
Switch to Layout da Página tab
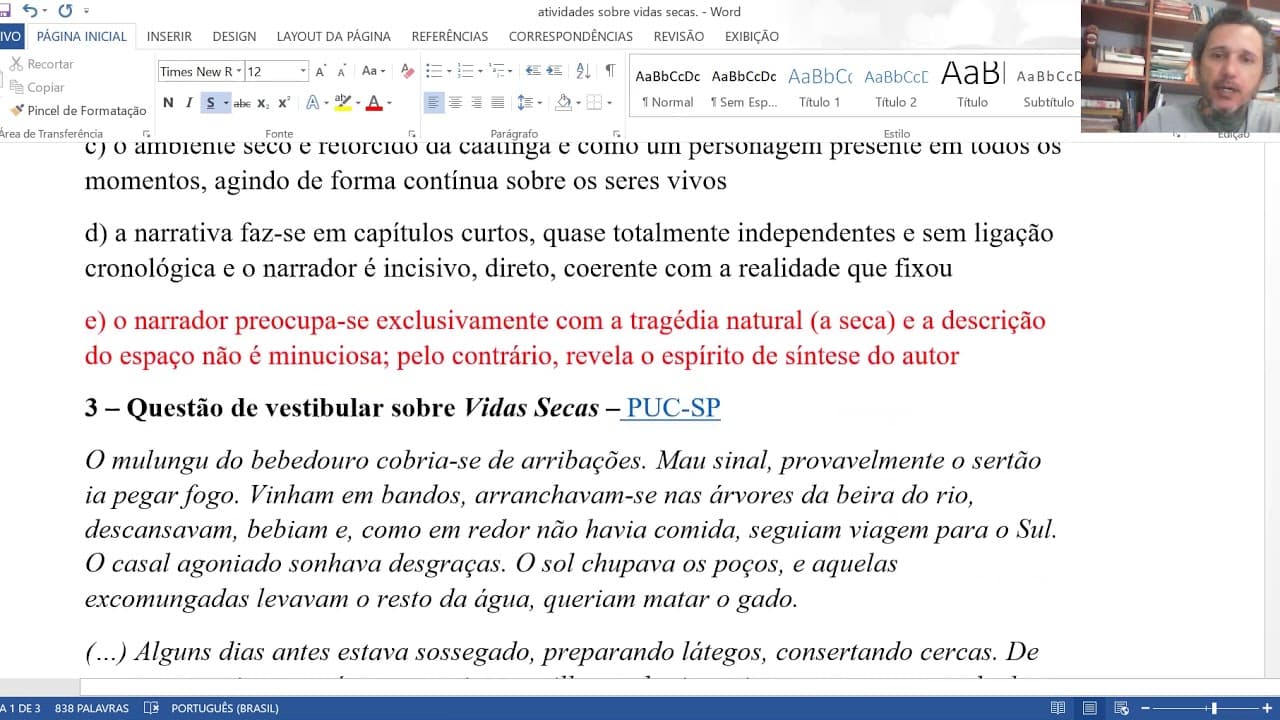coord(334,36)
